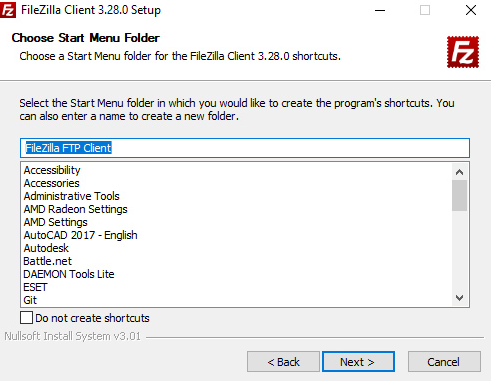Select Accessories folder in list
Screen dimensions: 491x381
click(x=52, y=183)
